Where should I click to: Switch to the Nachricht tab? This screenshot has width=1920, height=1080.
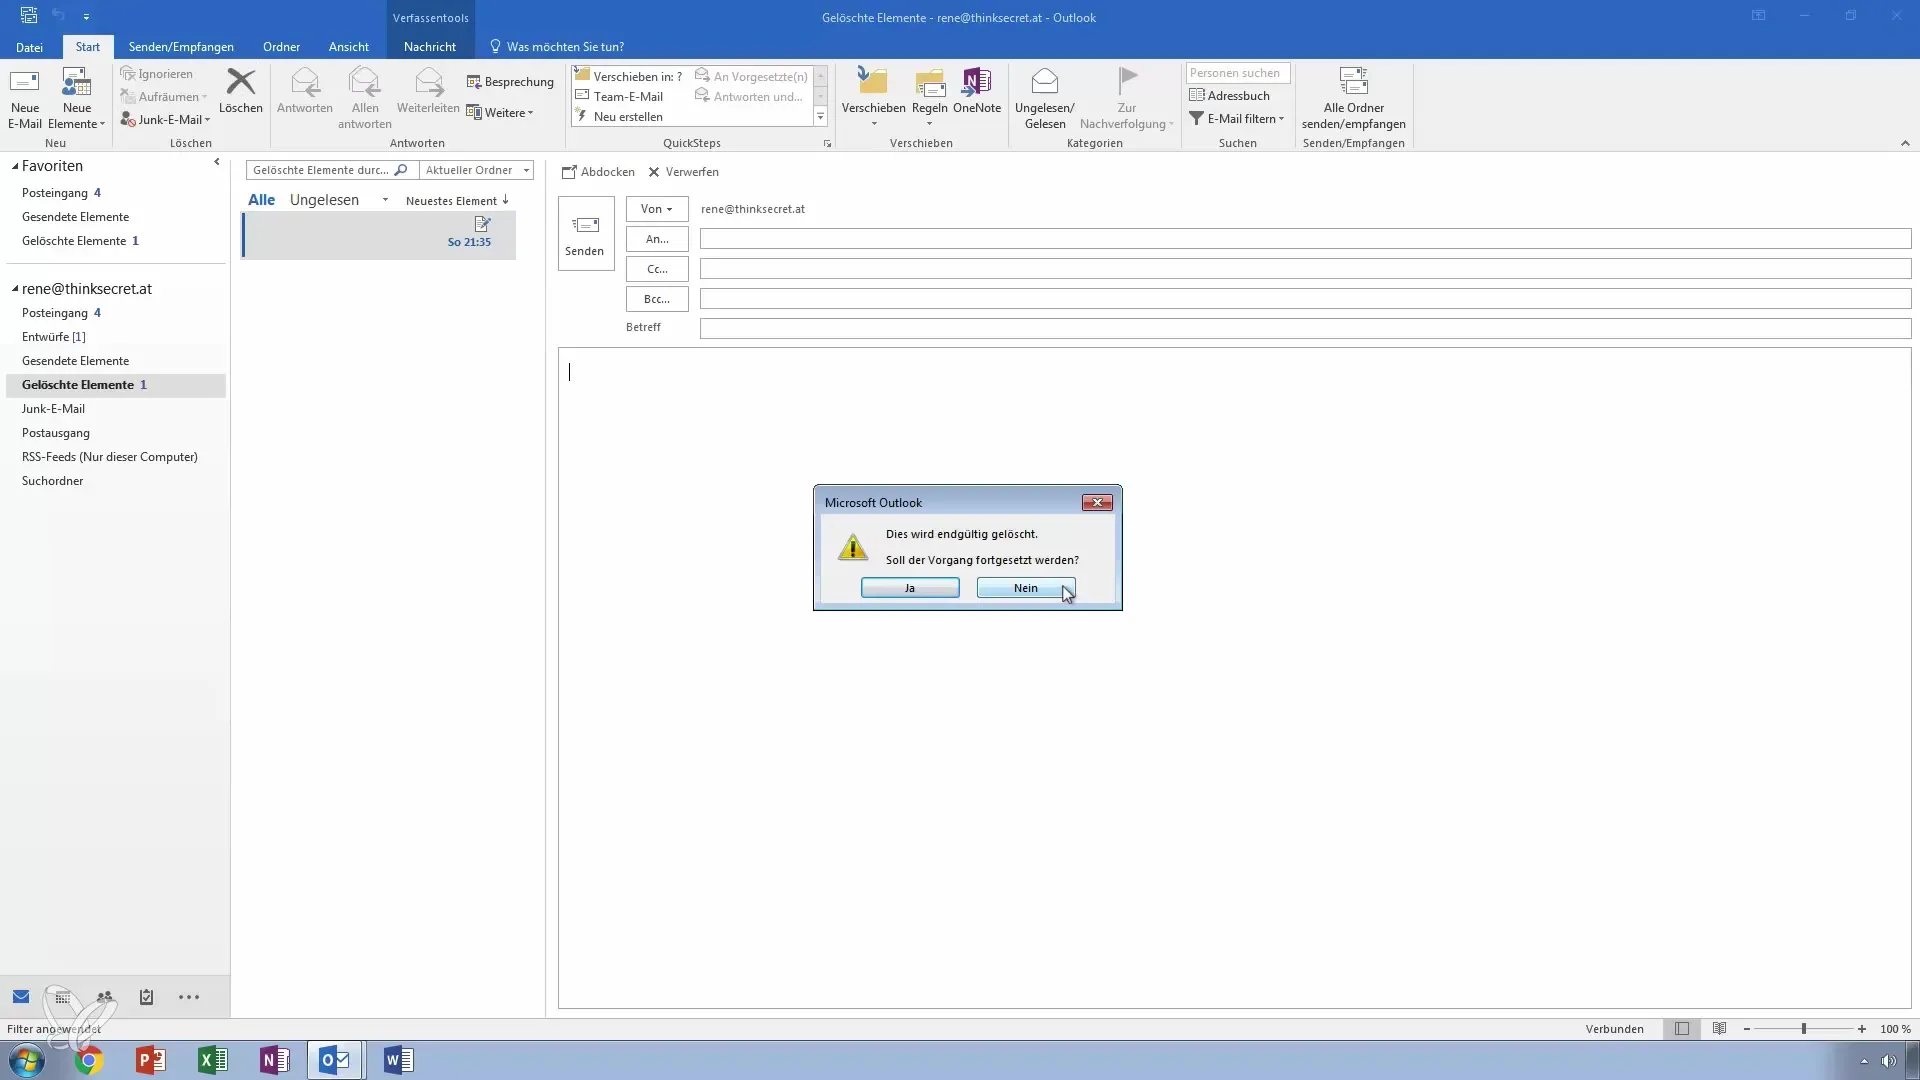[430, 47]
